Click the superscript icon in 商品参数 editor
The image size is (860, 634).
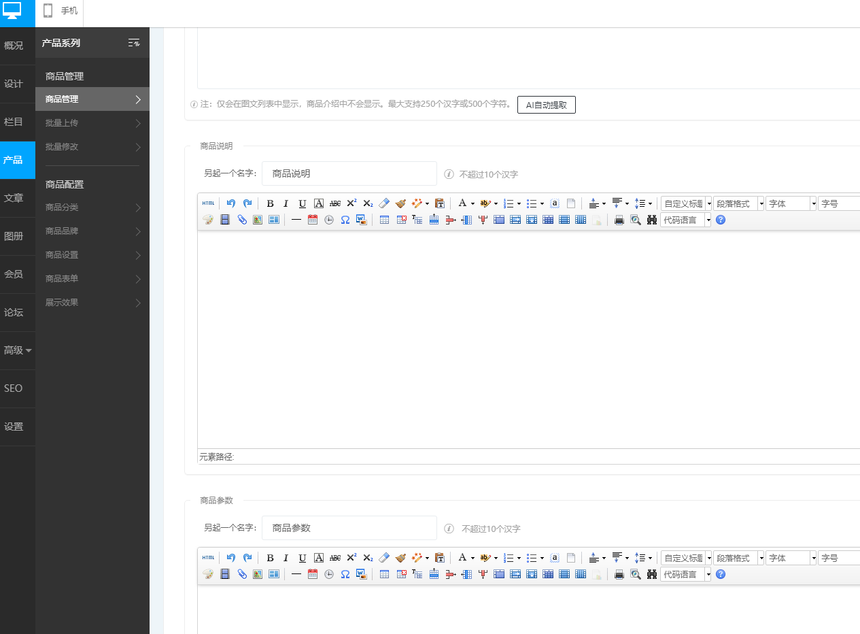351,558
